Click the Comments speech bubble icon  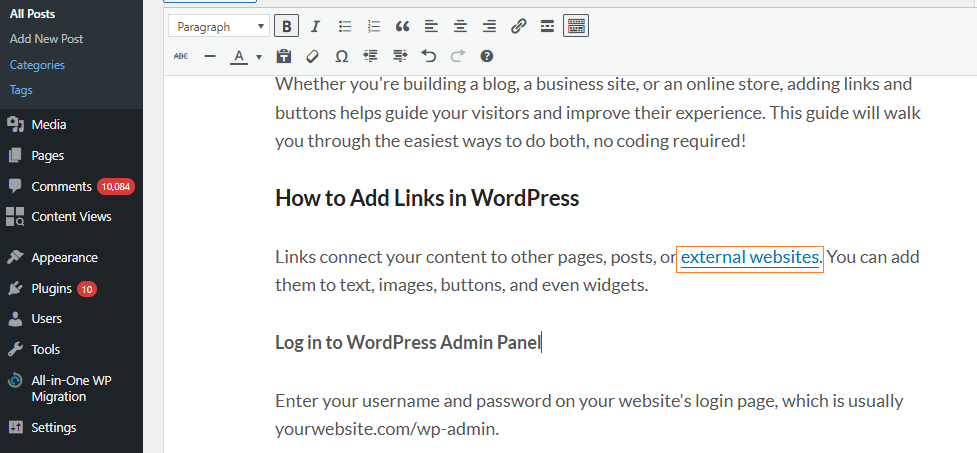[15, 186]
